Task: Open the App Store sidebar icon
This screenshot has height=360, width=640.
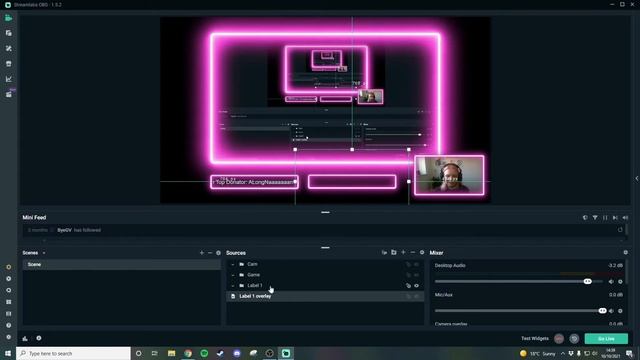Action: coord(9,64)
